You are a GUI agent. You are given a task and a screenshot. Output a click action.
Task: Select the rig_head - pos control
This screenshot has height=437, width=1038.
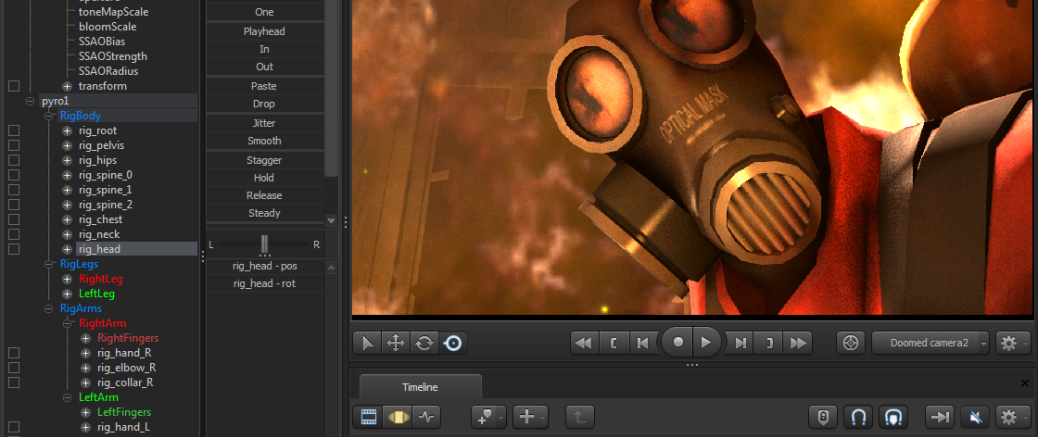(265, 266)
